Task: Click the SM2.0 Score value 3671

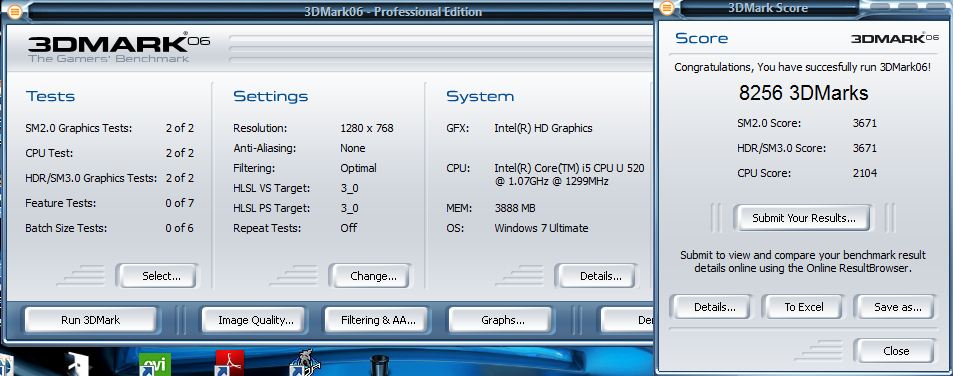Action: click(864, 123)
